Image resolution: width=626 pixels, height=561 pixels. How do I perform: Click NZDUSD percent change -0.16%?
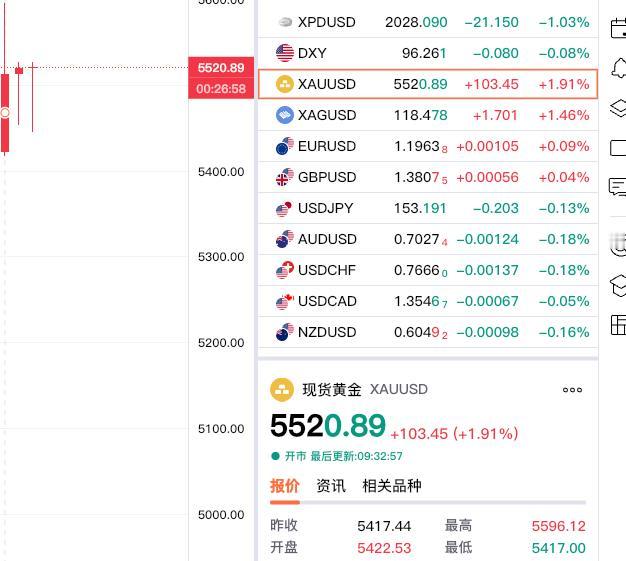click(x=564, y=332)
